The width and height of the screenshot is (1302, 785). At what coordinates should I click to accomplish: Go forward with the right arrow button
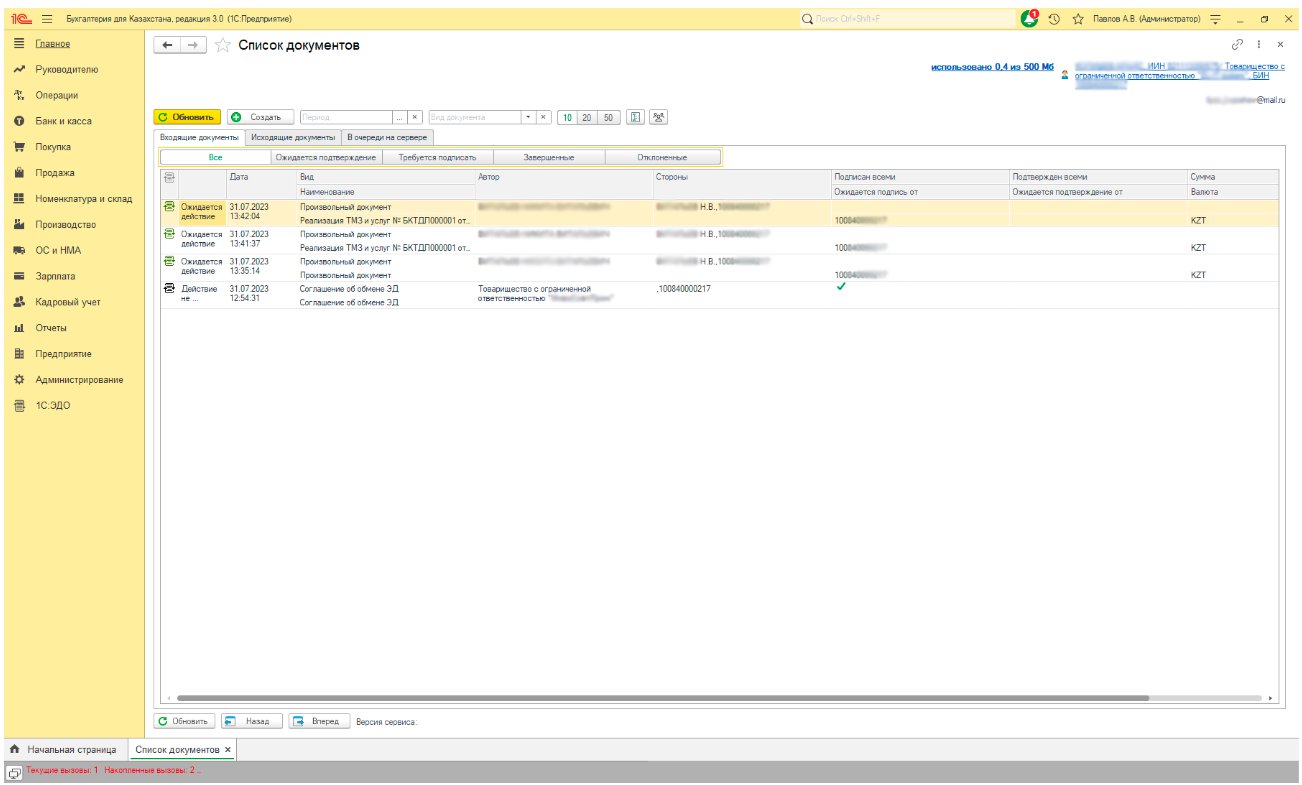pyautogui.click(x=193, y=46)
